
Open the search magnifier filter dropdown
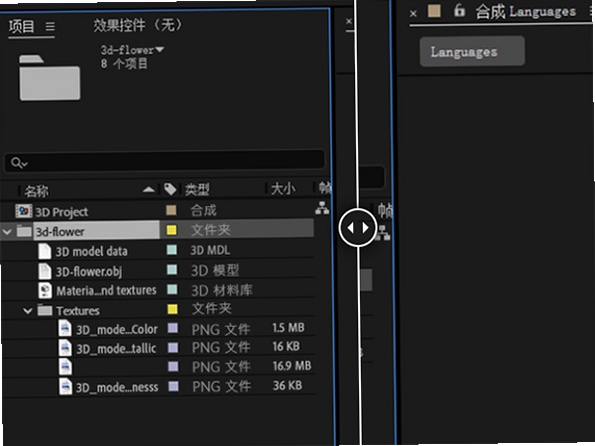click(x=19, y=163)
